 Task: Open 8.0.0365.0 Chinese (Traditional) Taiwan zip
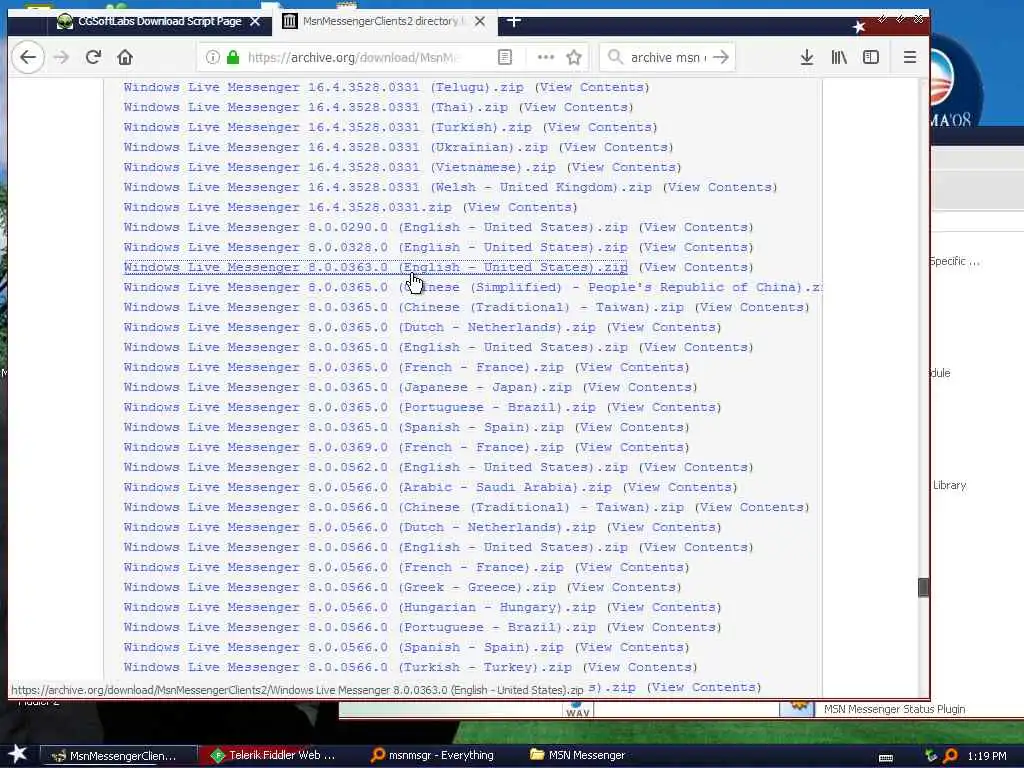pyautogui.click(x=404, y=307)
